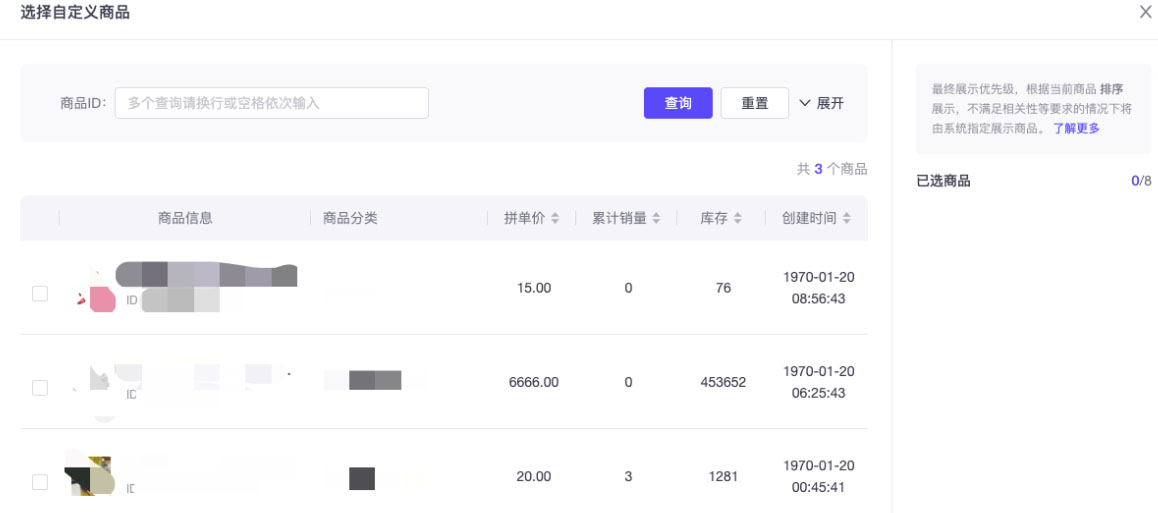Click the 商品信息 column header
The width and height of the screenshot is (1158, 513).
click(x=185, y=218)
